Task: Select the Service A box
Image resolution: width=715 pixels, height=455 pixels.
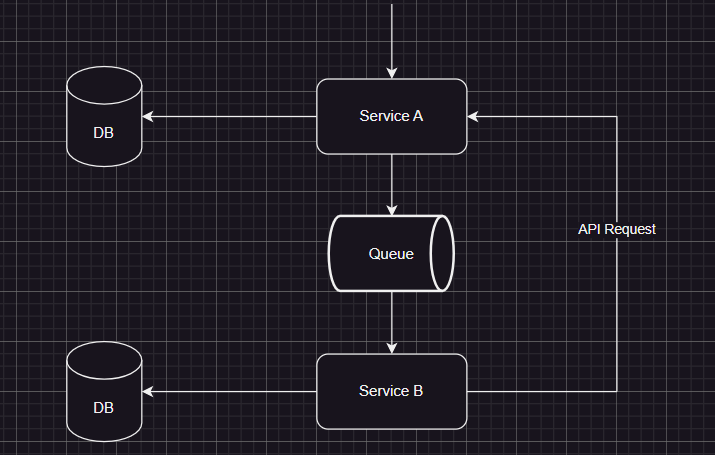Action: (x=391, y=116)
